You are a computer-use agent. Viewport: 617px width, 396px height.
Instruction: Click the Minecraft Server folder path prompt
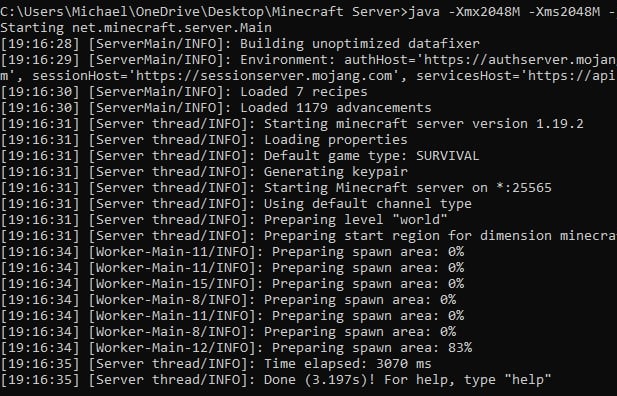pos(204,11)
